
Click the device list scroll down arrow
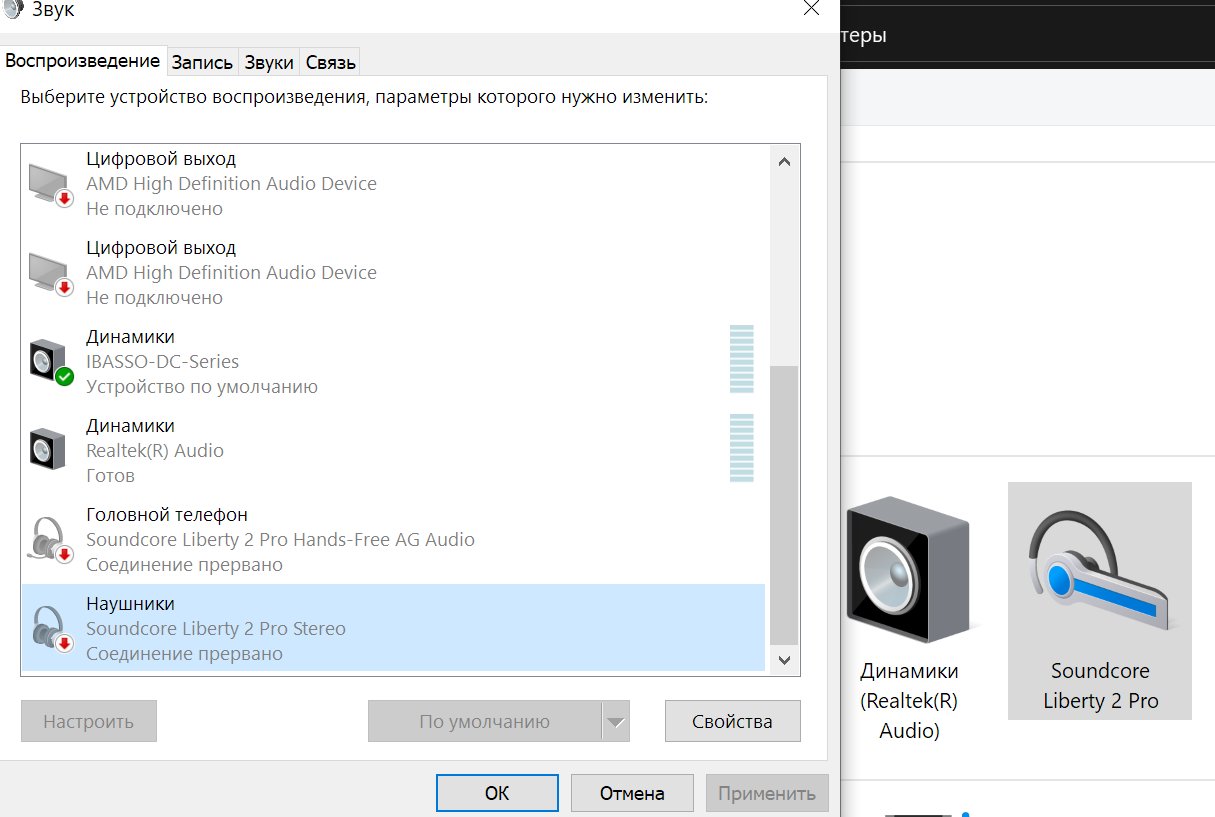[x=784, y=659]
